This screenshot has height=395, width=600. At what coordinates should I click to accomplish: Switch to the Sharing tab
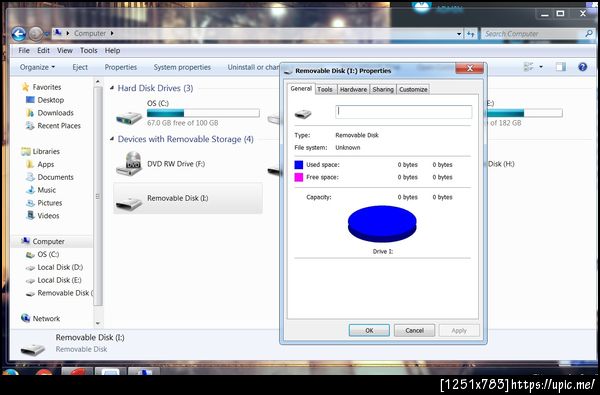[x=383, y=89]
